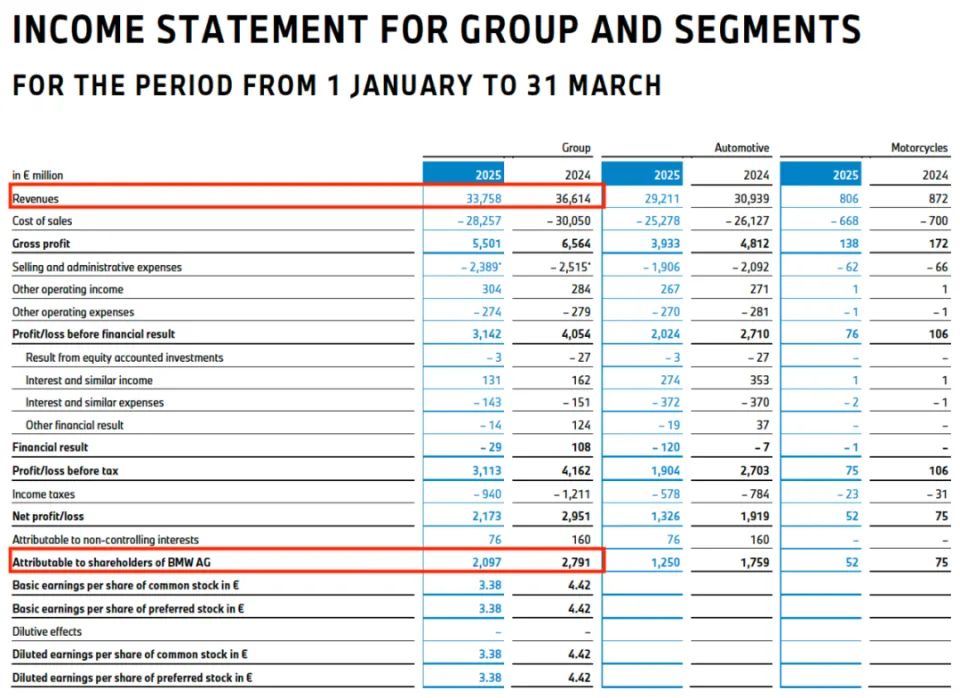This screenshot has width=960, height=698.
Task: Click Attributable to shareholders of BMW AG label
Action: (111, 562)
